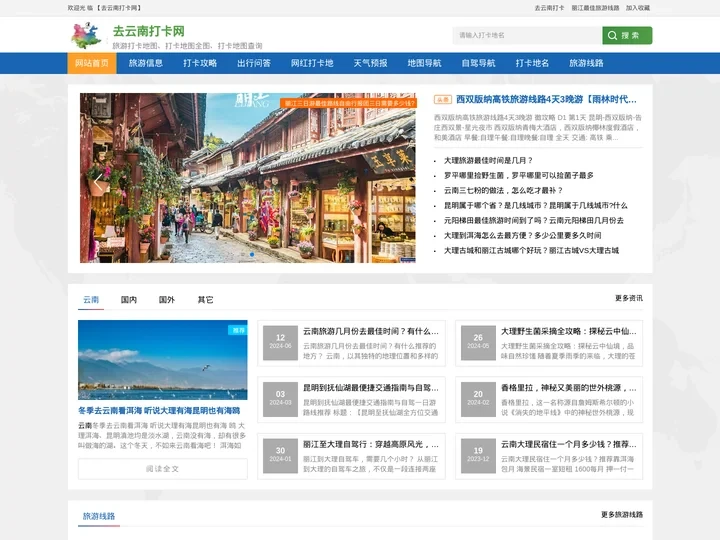Open 云南三七粉的做法 article link
The width and height of the screenshot is (720, 540).
point(503,190)
